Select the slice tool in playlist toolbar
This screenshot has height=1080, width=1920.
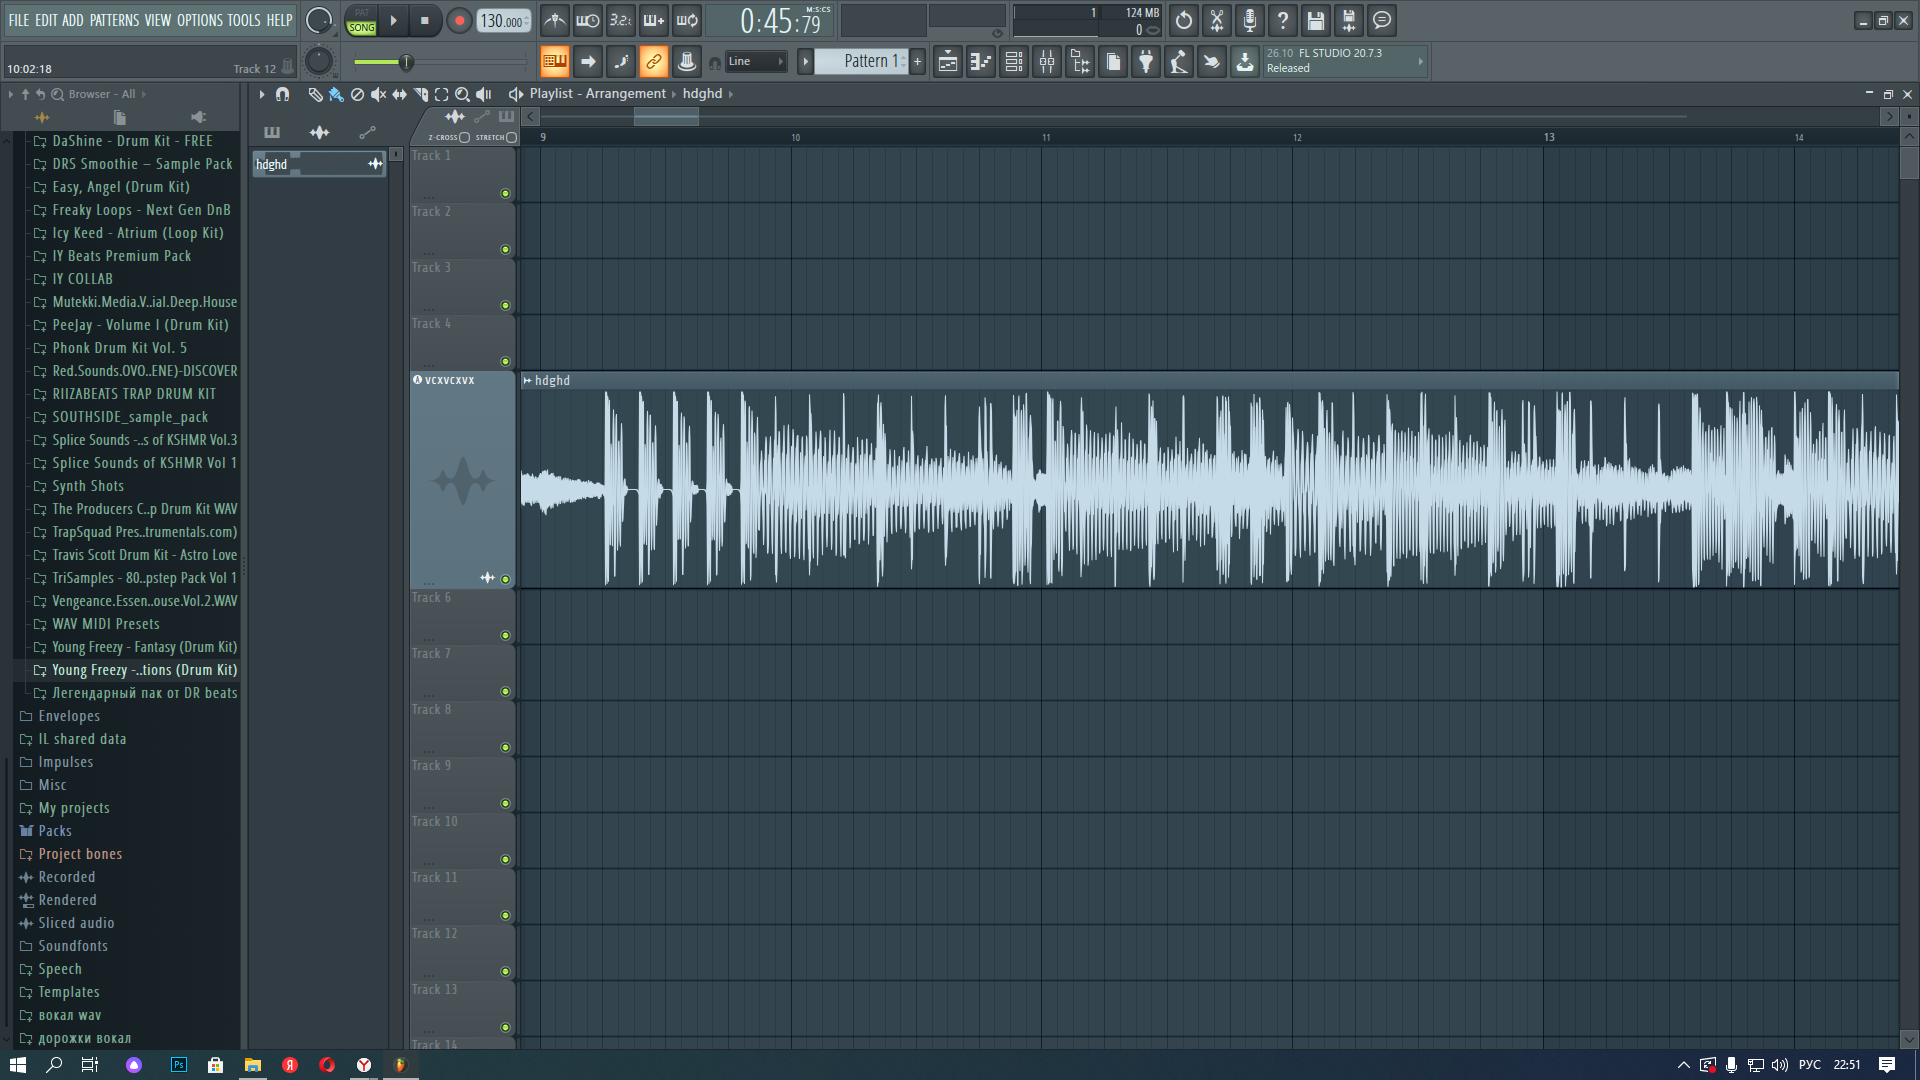click(421, 94)
